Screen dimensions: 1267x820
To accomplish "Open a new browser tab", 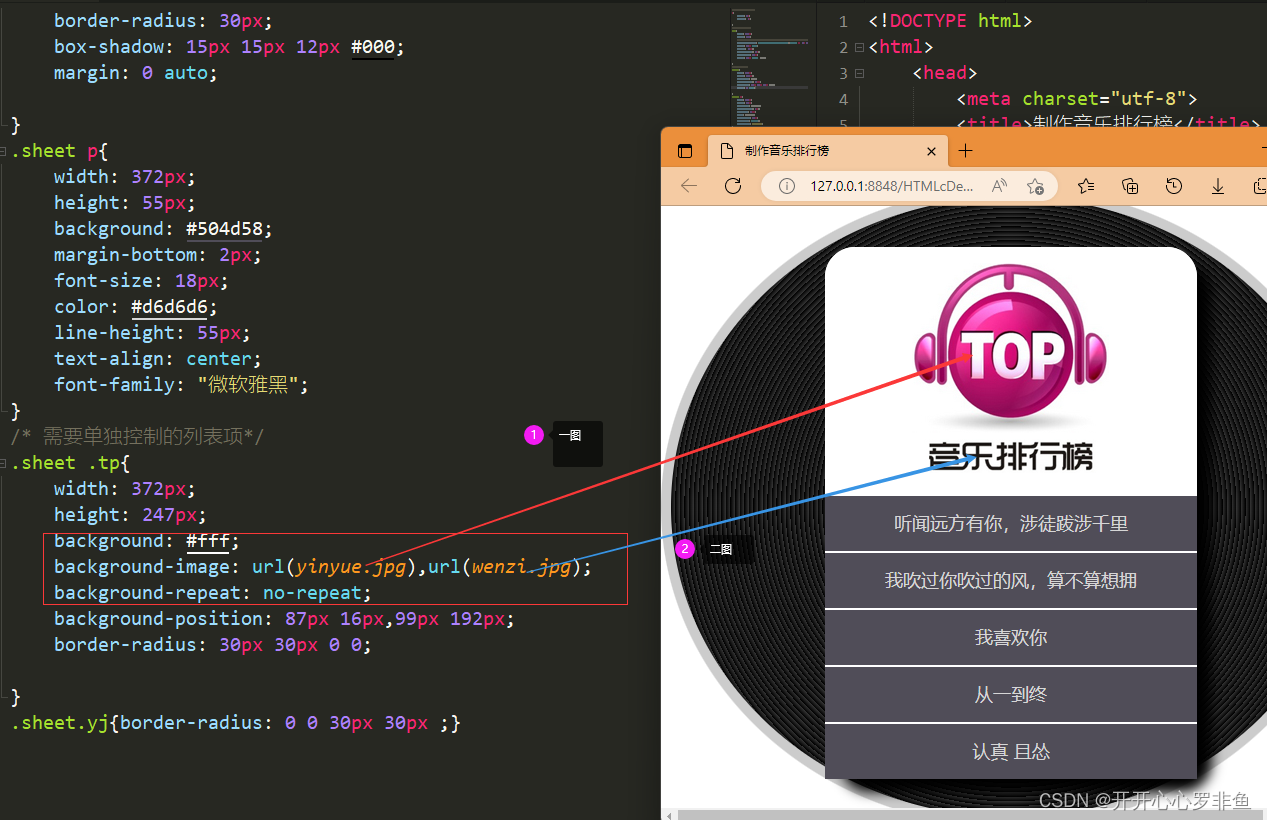I will pyautogui.click(x=965, y=151).
